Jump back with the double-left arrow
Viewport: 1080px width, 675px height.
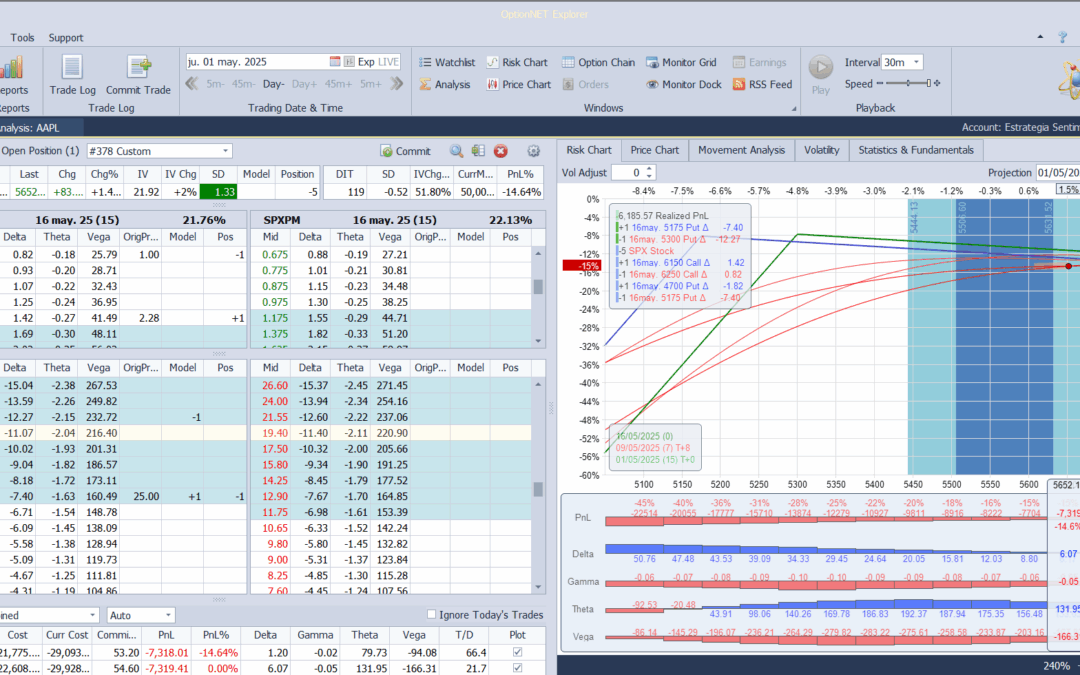[x=192, y=84]
